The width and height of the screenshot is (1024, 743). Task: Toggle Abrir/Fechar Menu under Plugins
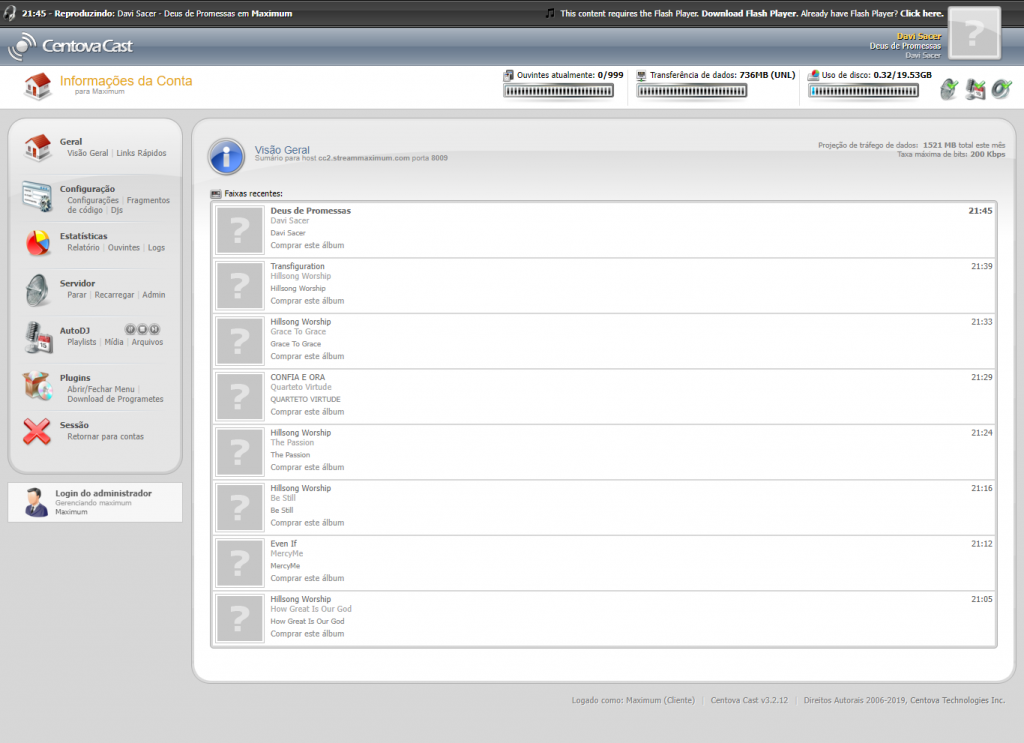[x=101, y=389]
